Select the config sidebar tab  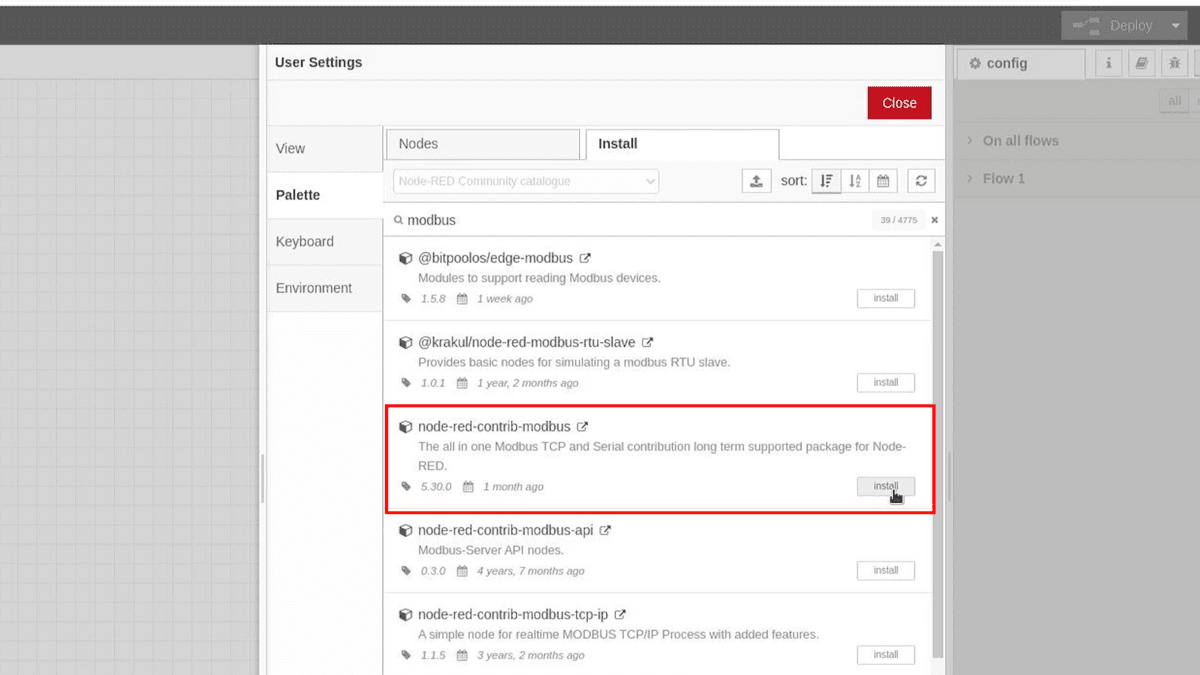pos(1020,63)
